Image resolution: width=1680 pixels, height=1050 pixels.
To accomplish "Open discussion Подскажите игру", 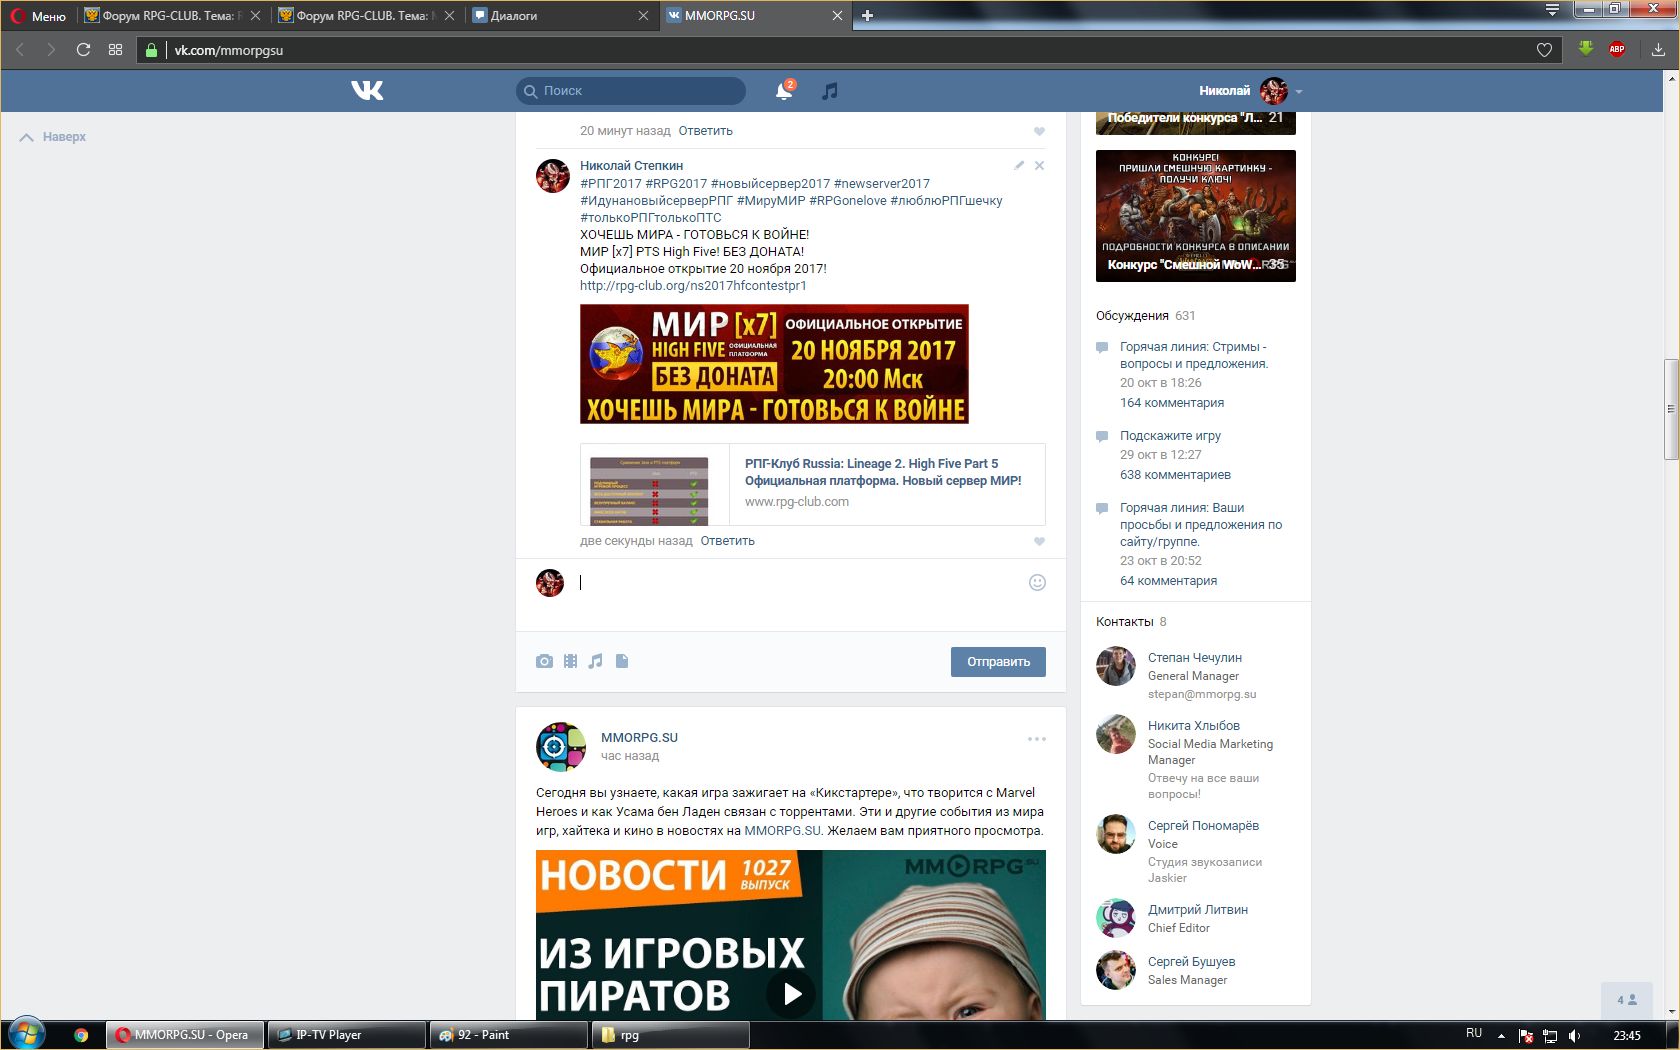I will pyautogui.click(x=1170, y=436).
